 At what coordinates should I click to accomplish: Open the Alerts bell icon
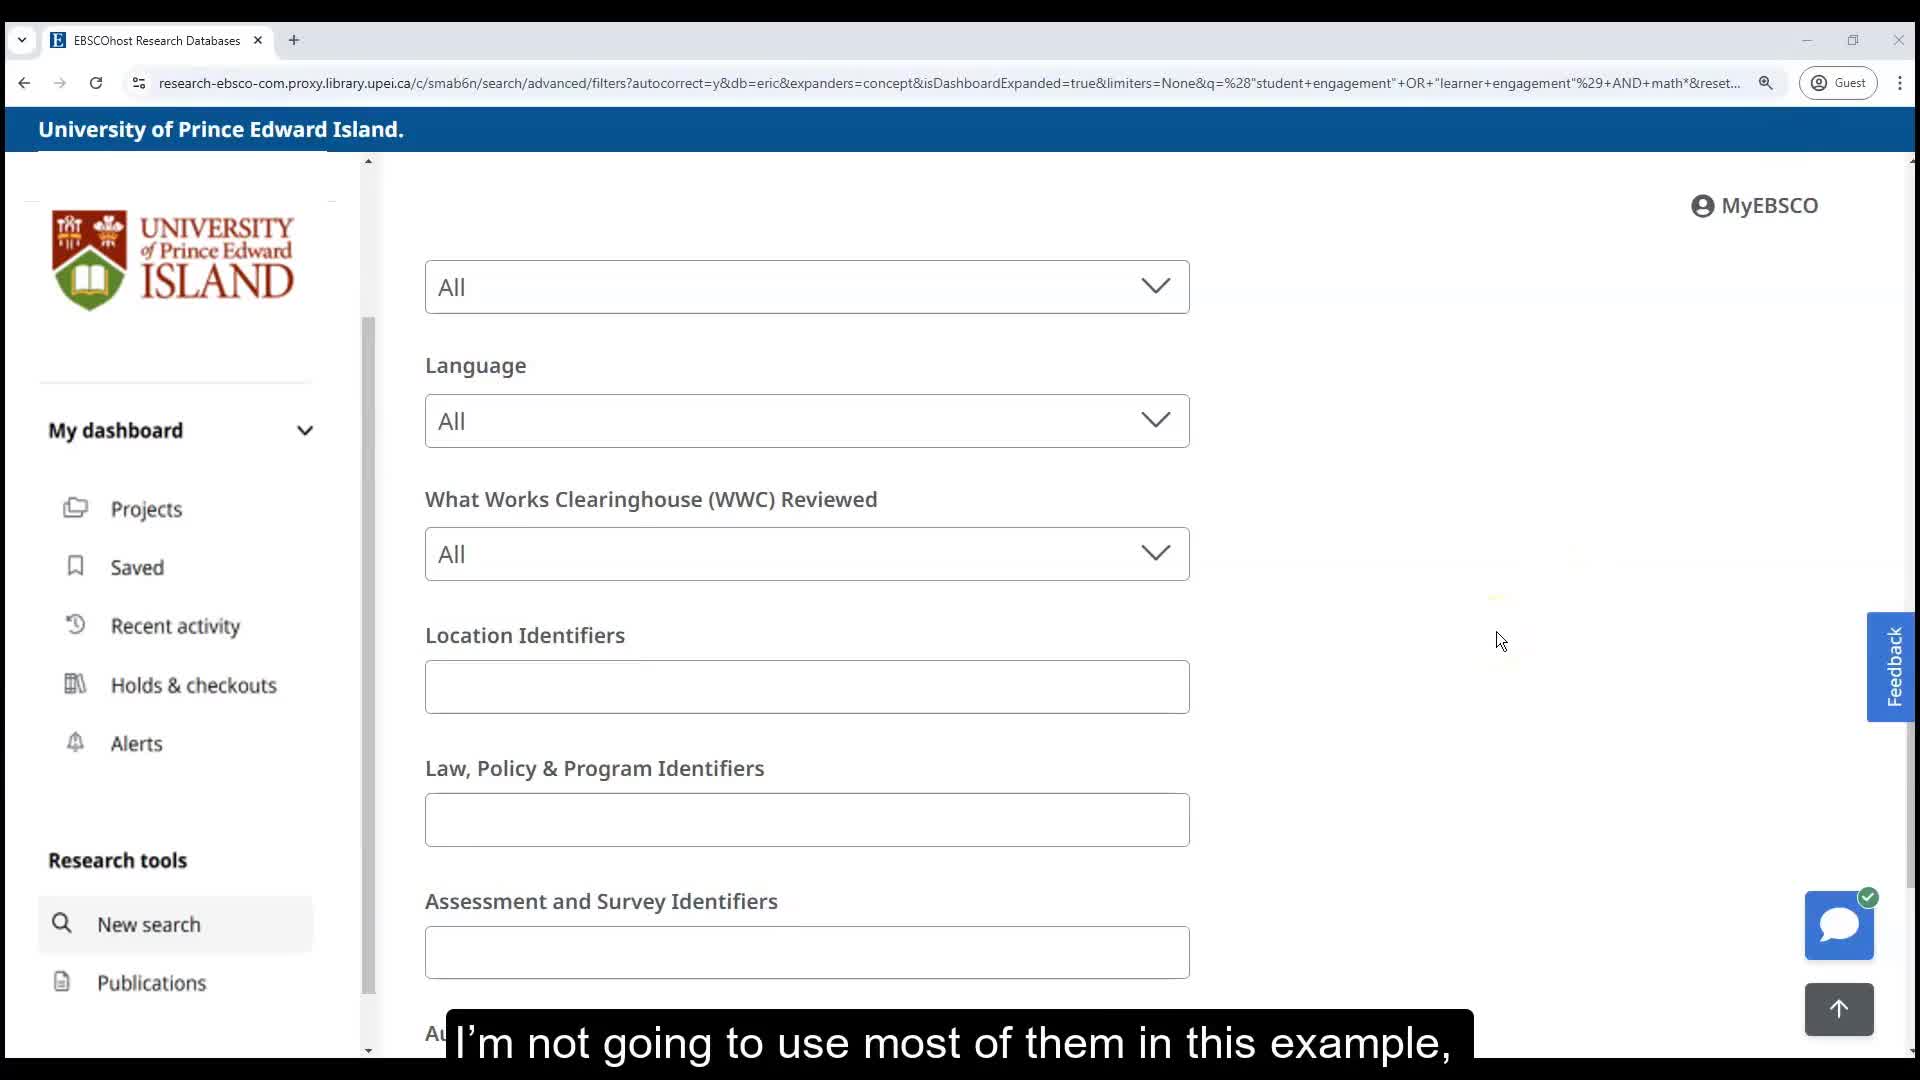pyautogui.click(x=75, y=742)
